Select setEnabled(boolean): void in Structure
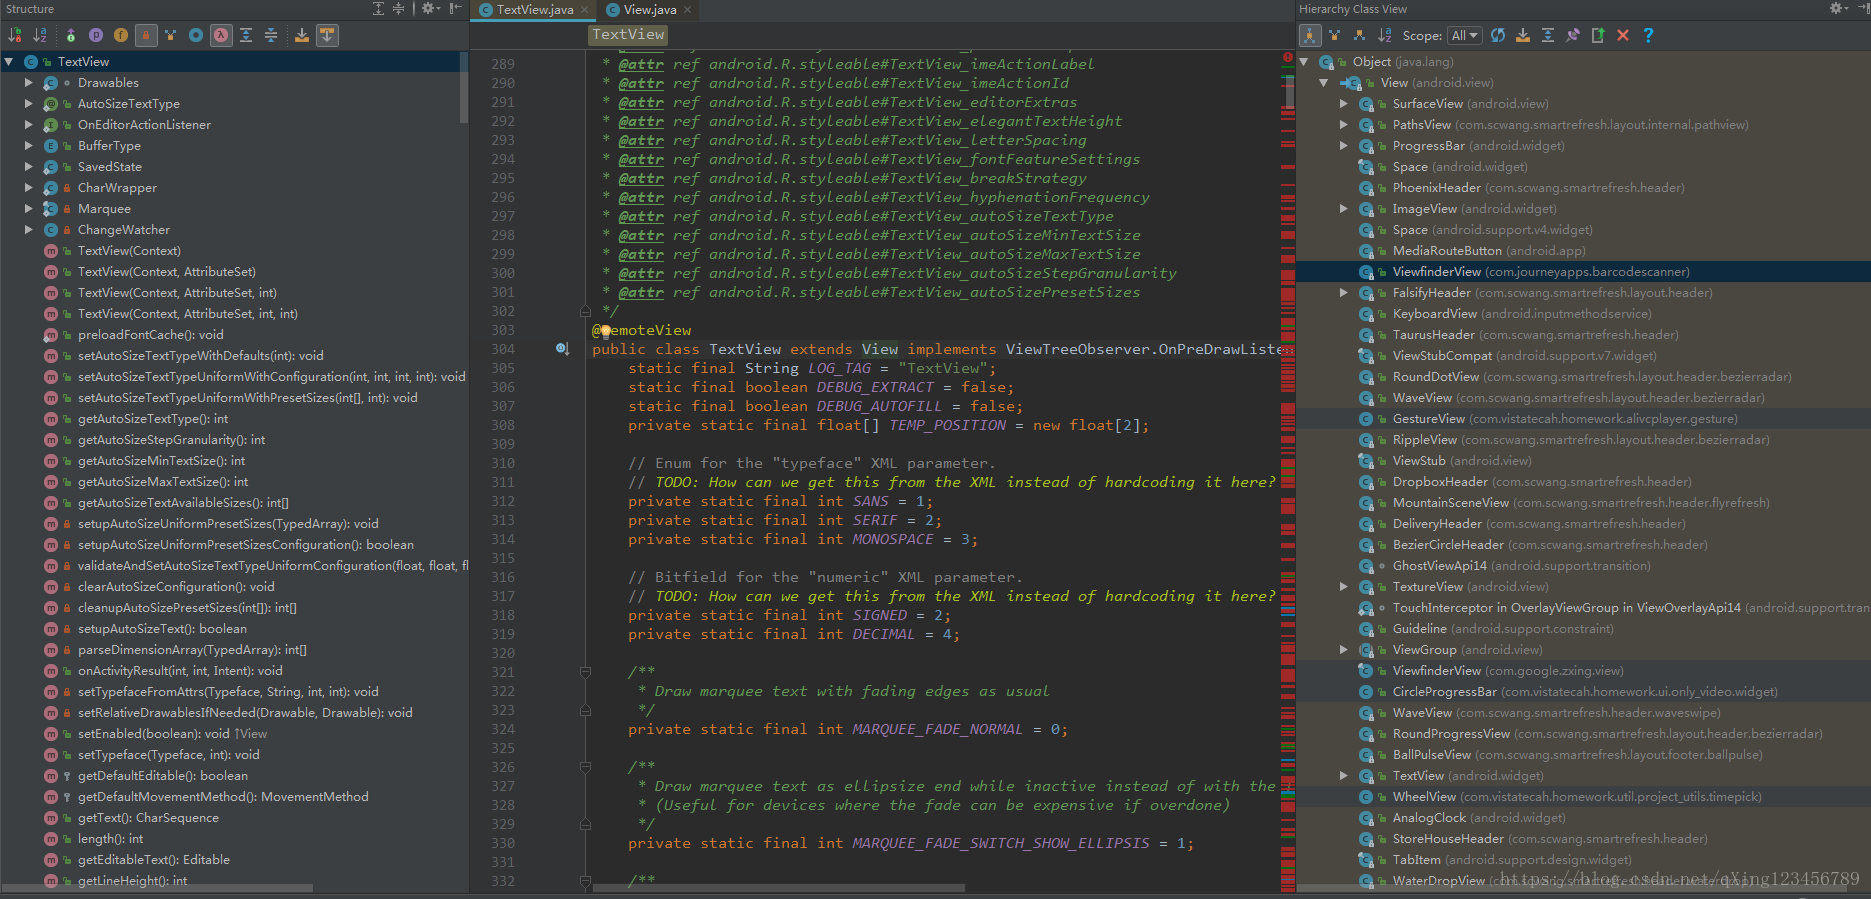This screenshot has height=899, width=1871. tap(234, 734)
